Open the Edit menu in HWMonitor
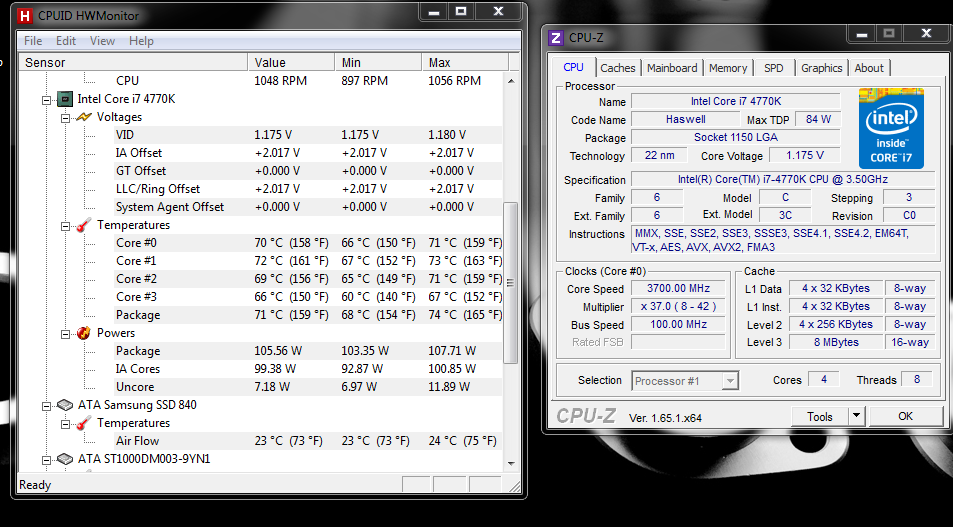This screenshot has height=527, width=953. tap(66, 41)
